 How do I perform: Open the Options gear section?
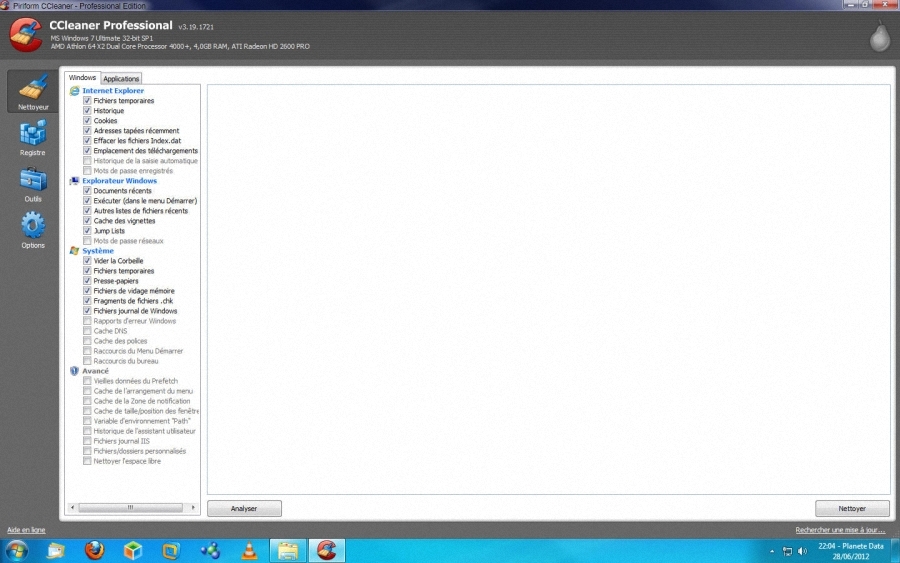coord(33,230)
